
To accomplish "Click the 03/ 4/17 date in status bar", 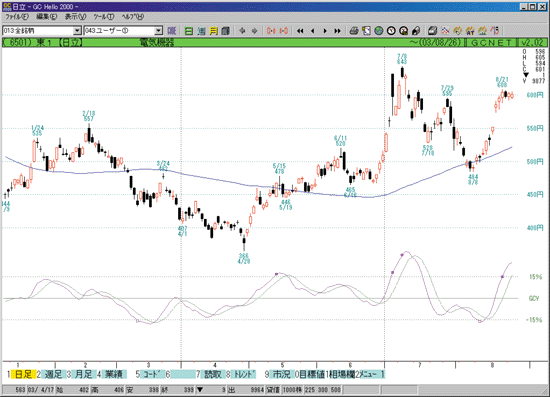I will click(40, 390).
